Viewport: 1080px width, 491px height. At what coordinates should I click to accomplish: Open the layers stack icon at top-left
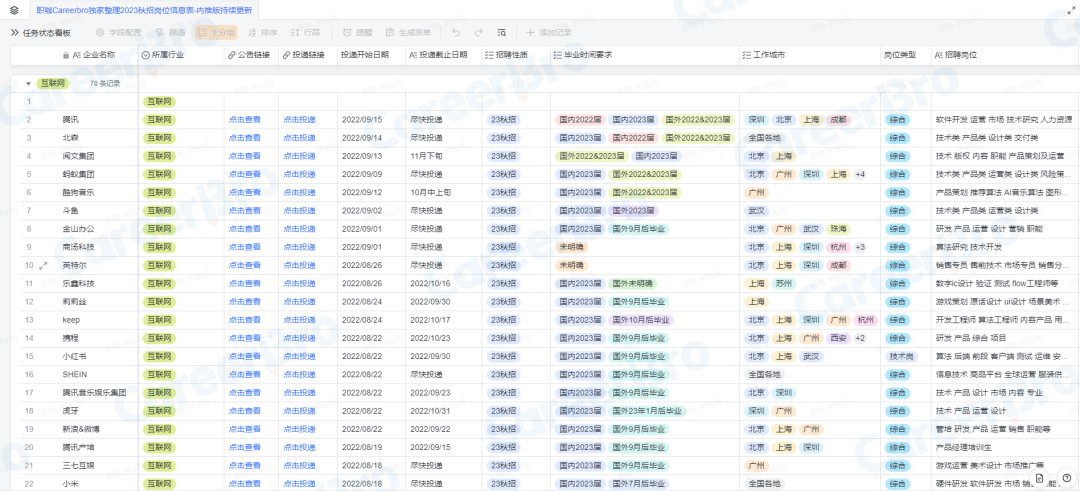[x=14, y=10]
